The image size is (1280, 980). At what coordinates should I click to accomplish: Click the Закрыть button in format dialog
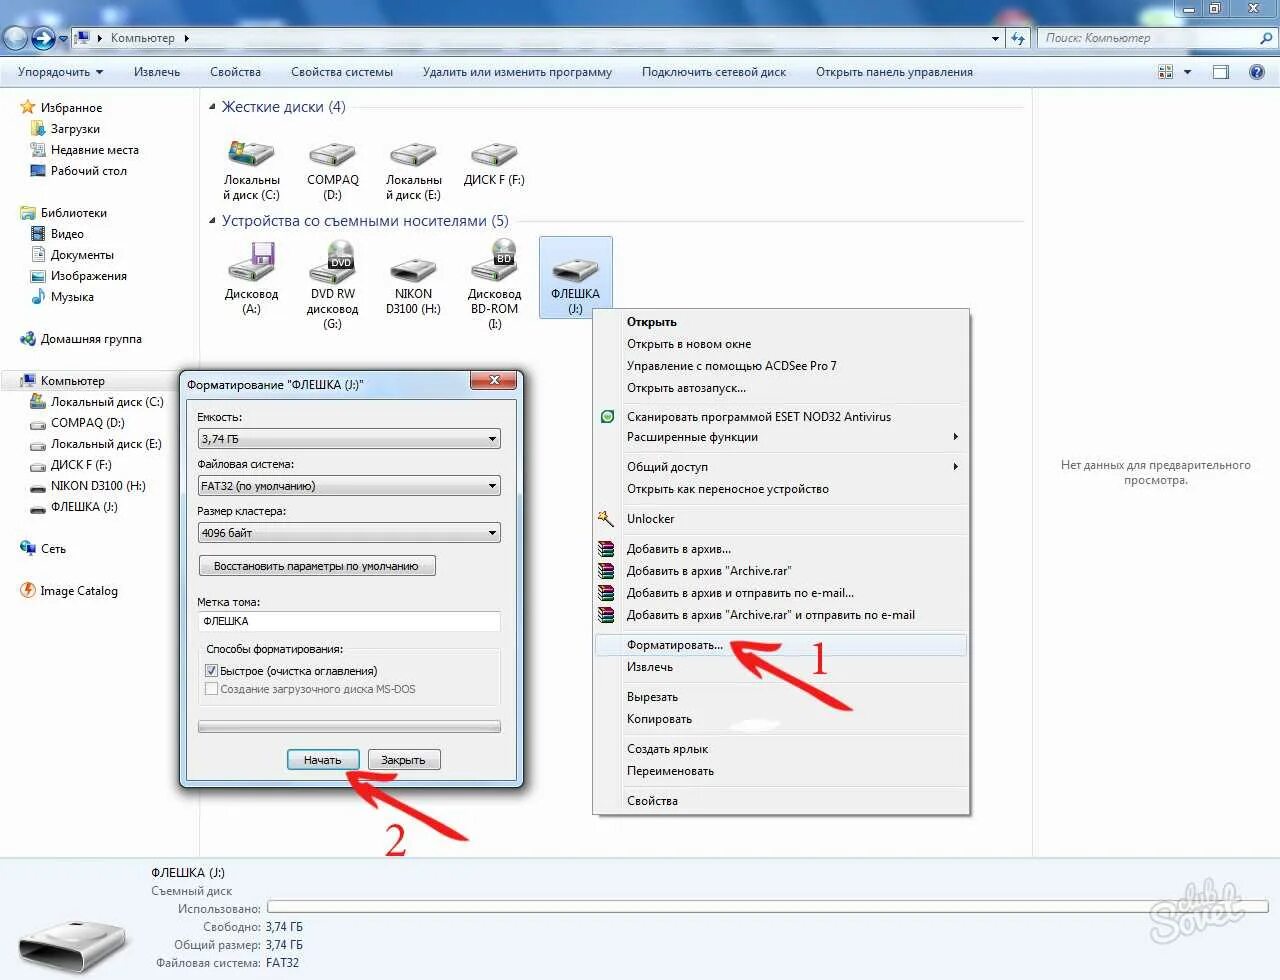coord(403,760)
